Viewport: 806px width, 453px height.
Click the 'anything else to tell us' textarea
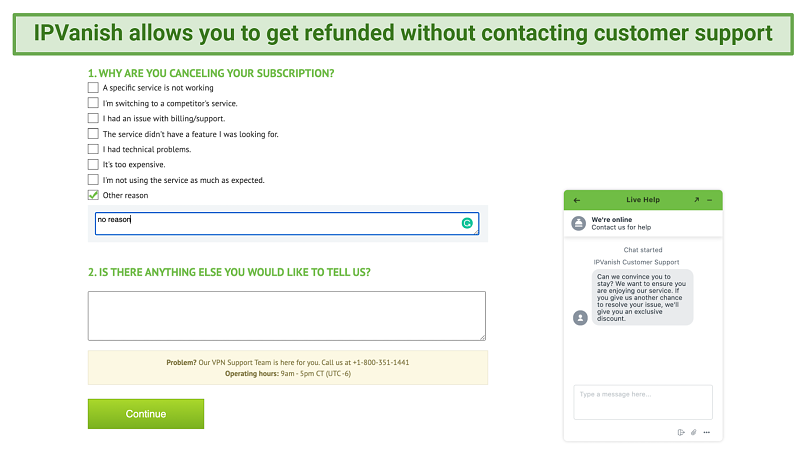pos(287,316)
